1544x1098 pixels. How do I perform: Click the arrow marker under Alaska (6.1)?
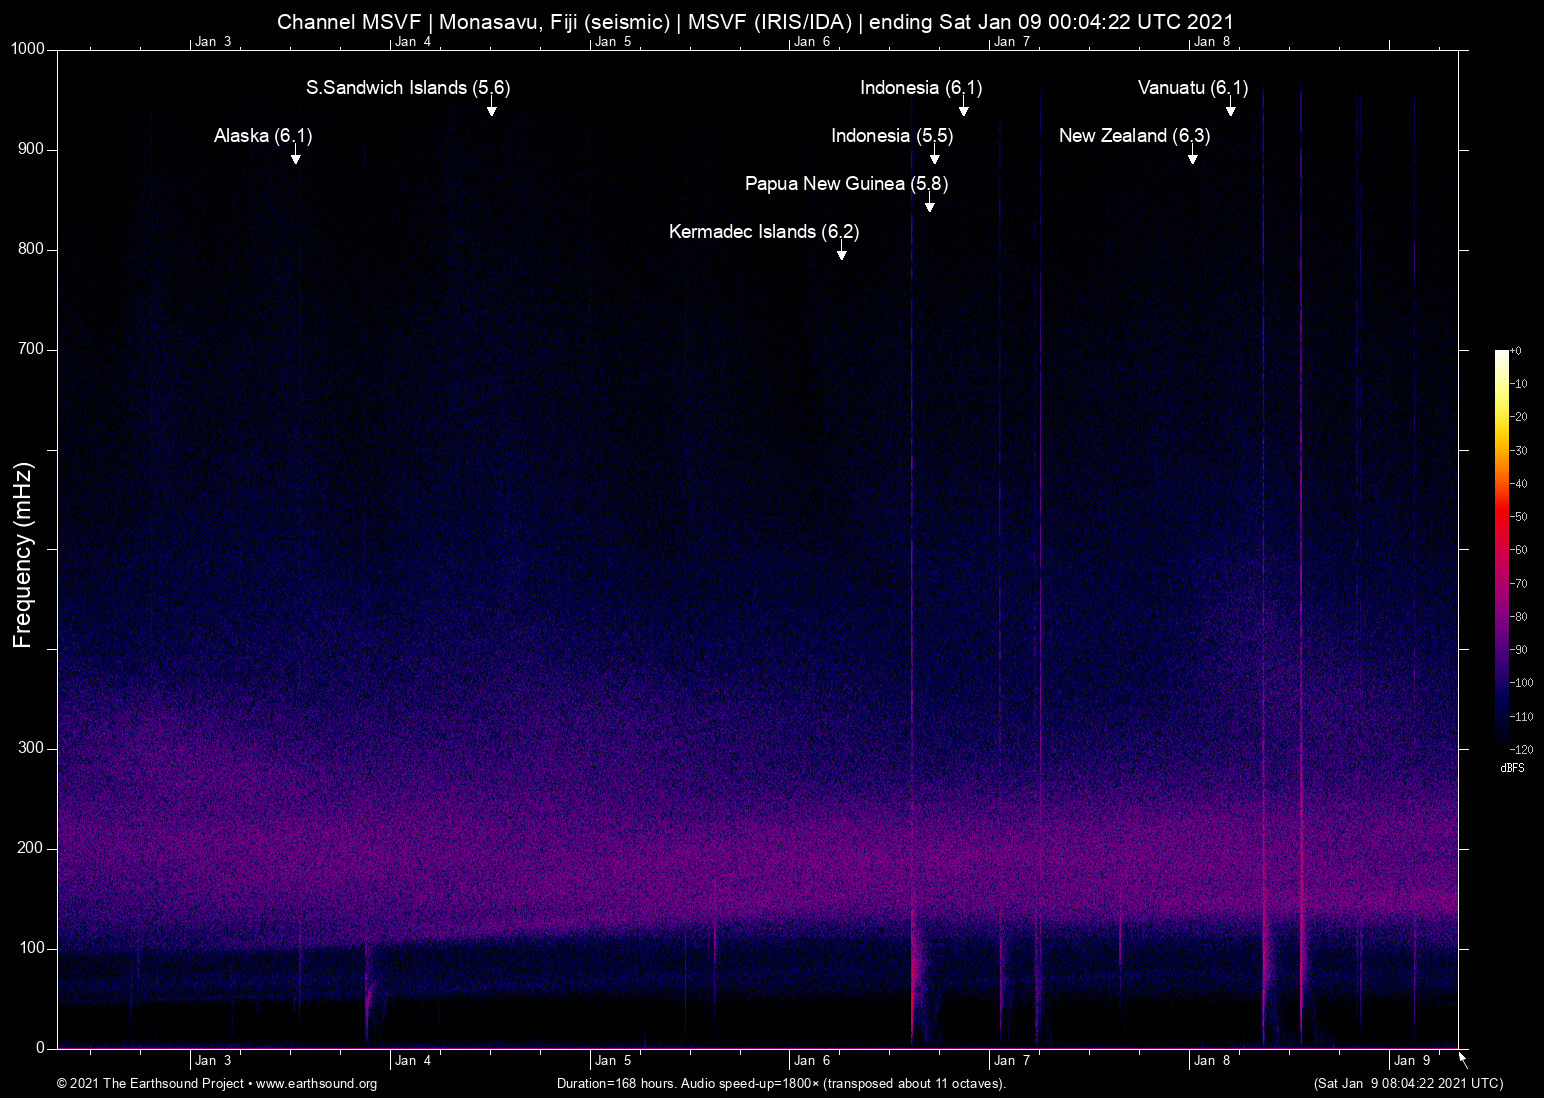(295, 156)
